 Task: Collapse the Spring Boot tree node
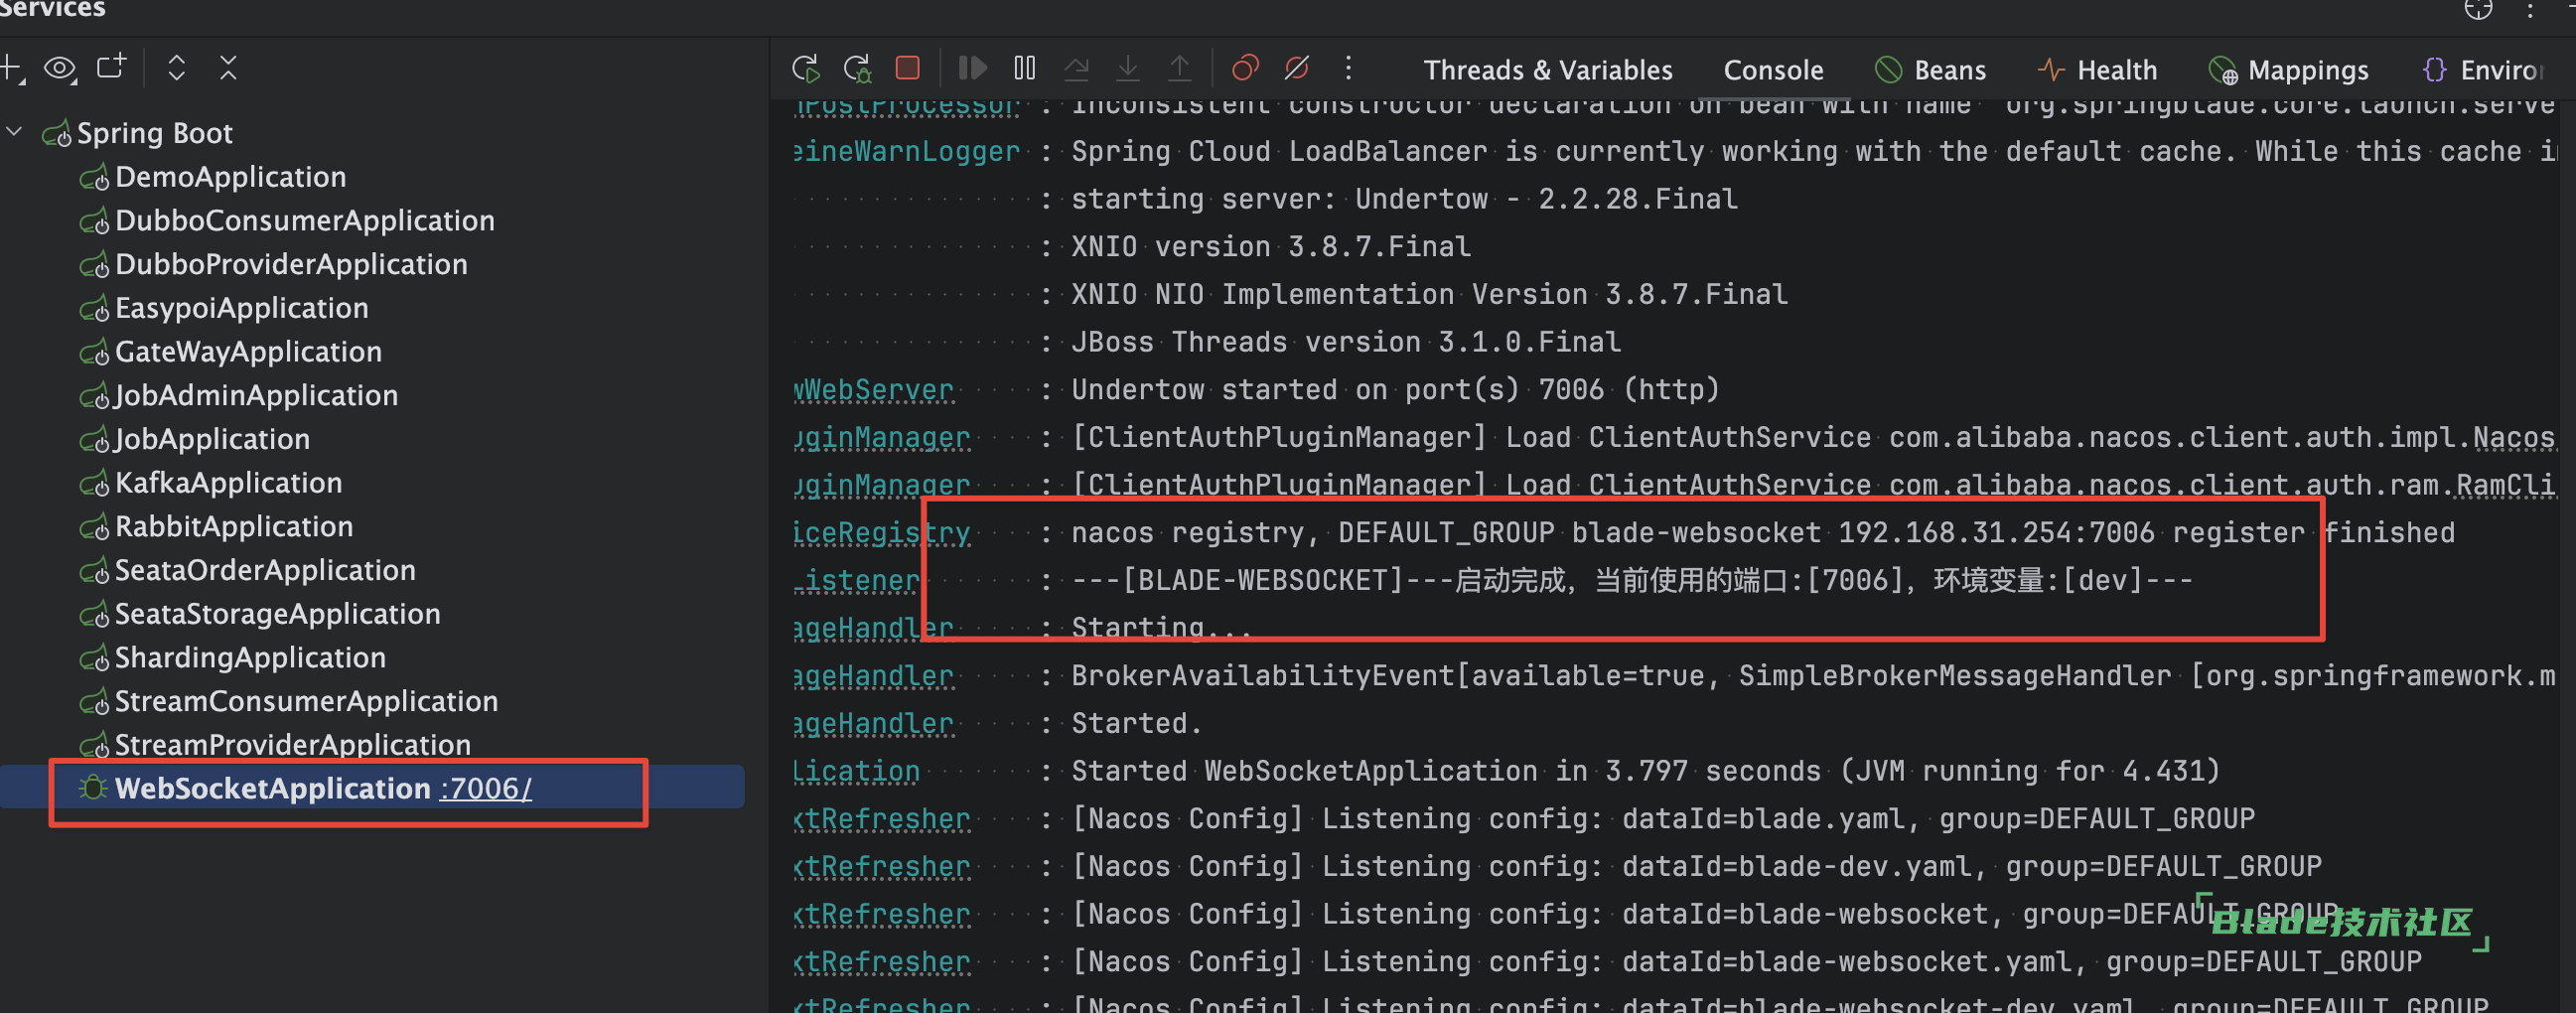pyautogui.click(x=15, y=132)
